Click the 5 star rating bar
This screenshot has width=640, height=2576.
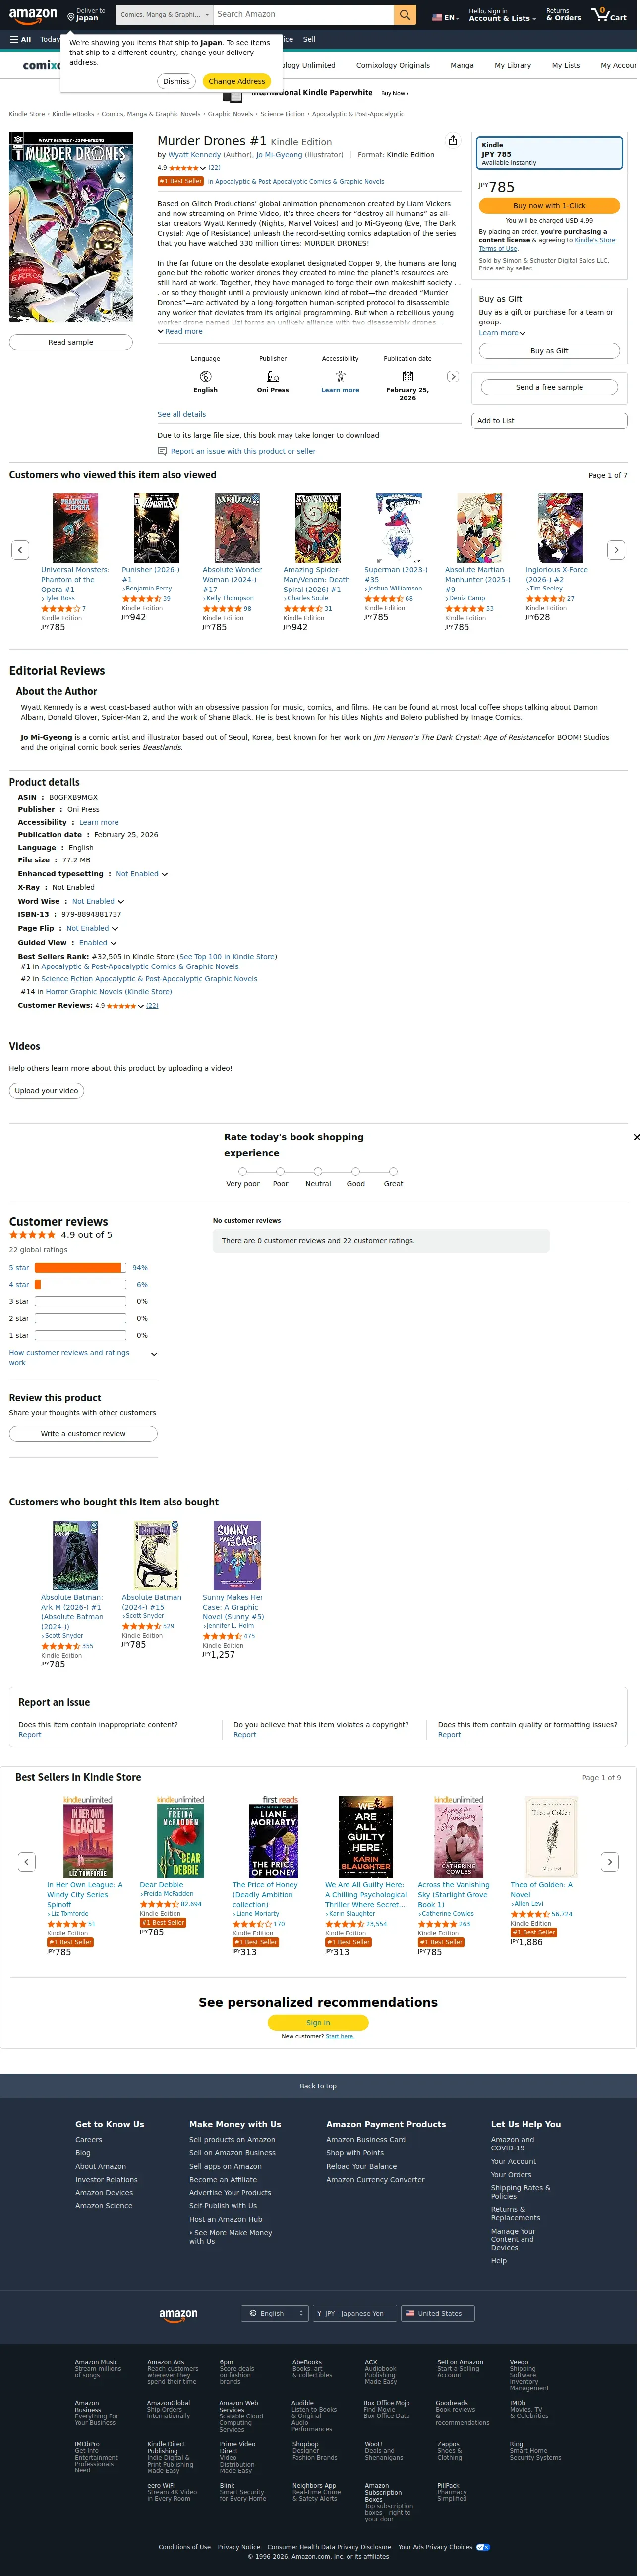click(80, 1268)
